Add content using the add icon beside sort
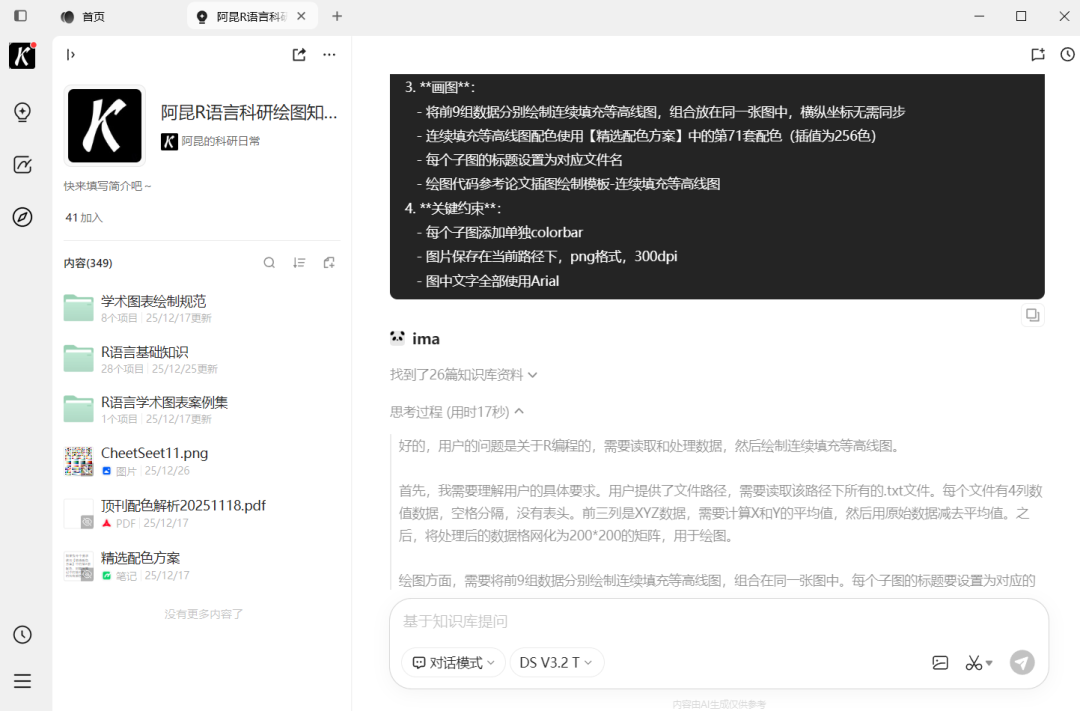 pyautogui.click(x=329, y=262)
